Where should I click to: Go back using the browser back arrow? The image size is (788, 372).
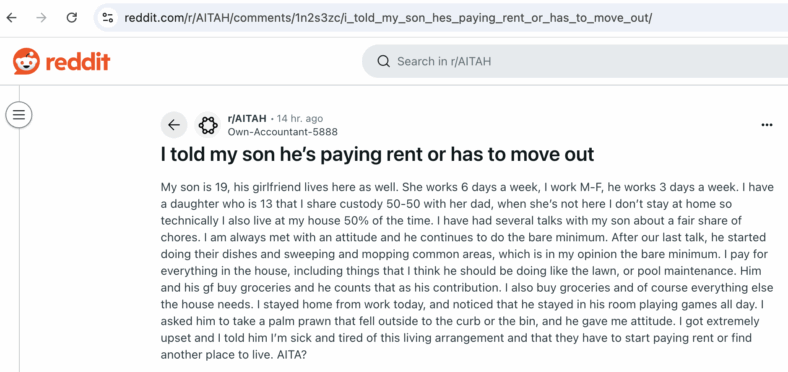[x=11, y=18]
